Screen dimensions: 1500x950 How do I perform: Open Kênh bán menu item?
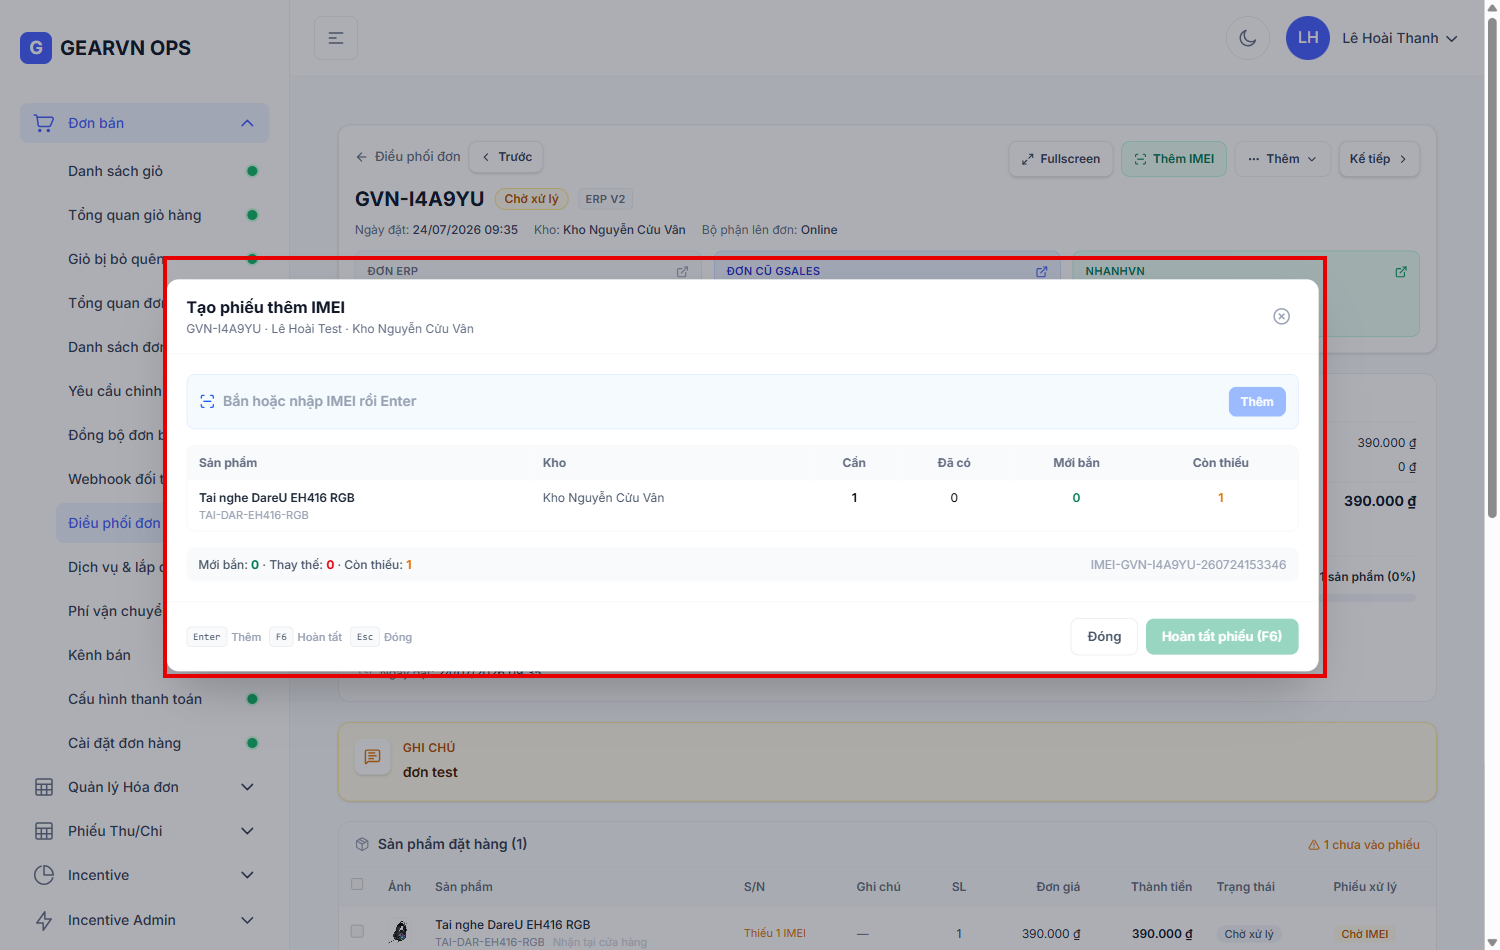tap(99, 655)
